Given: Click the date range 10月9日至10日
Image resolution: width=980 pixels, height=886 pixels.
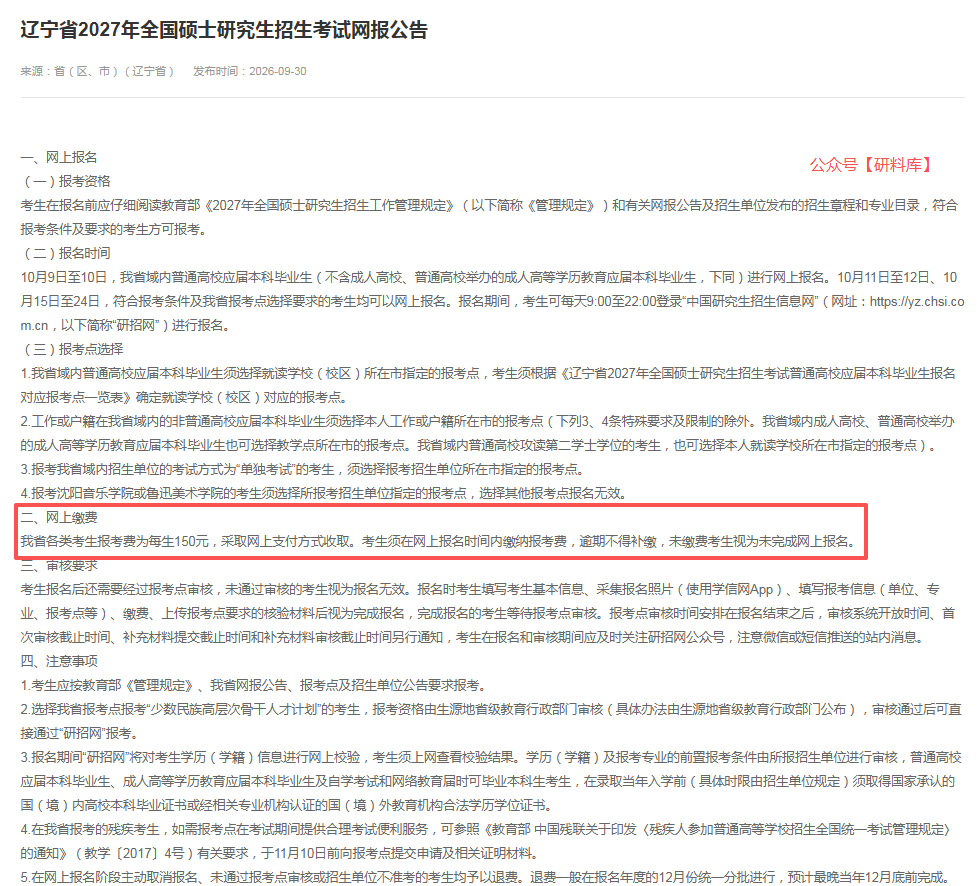Looking at the screenshot, I should click(x=64, y=277).
